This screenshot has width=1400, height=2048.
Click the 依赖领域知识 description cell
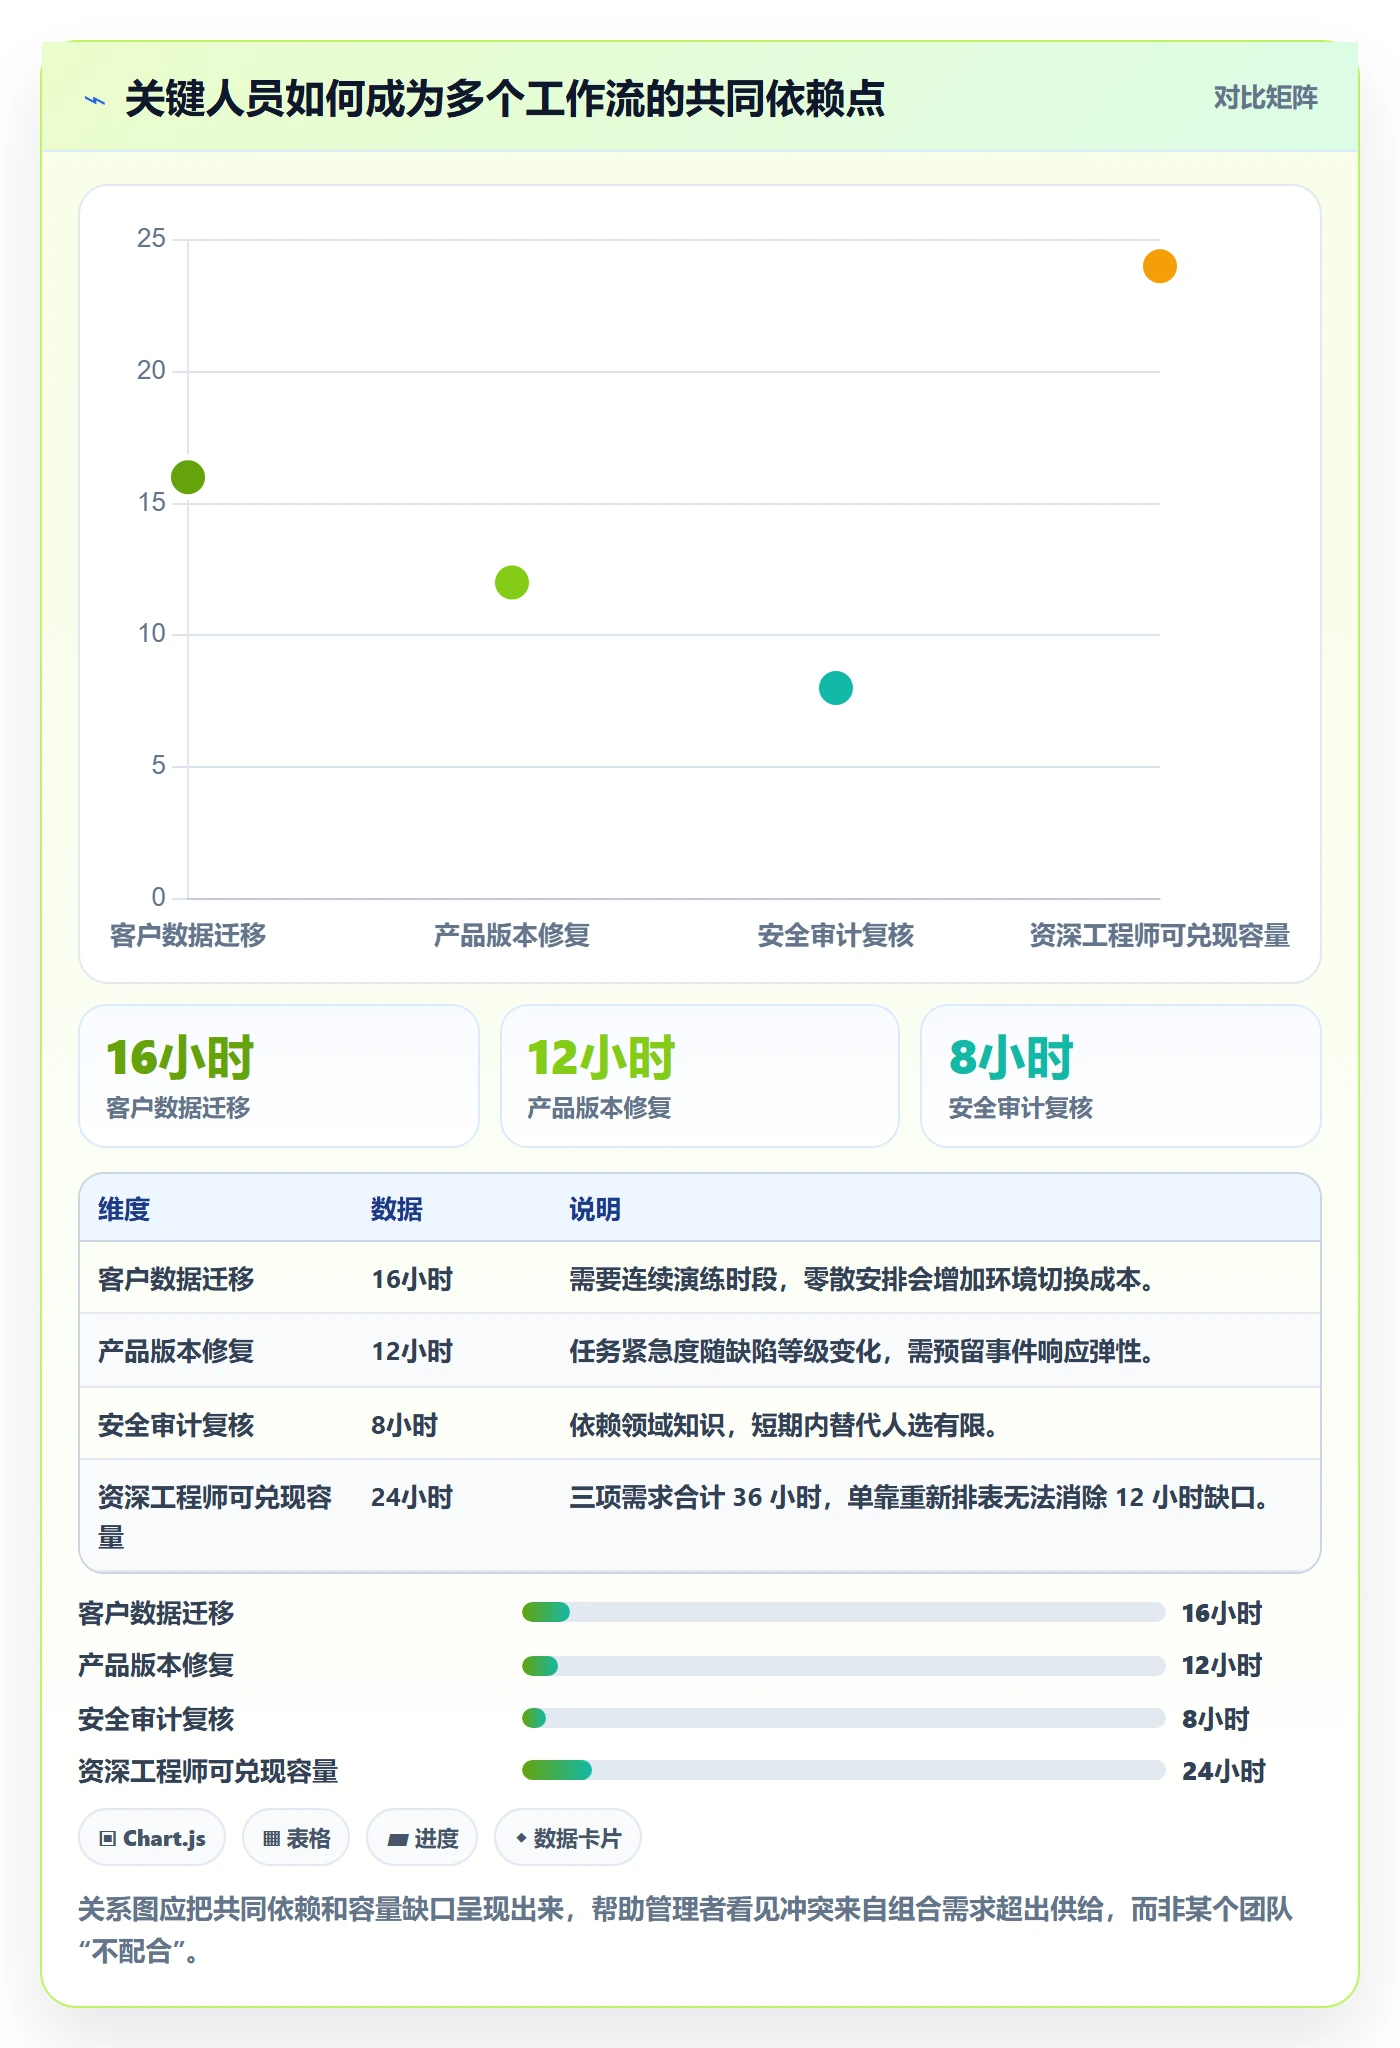[785, 1425]
